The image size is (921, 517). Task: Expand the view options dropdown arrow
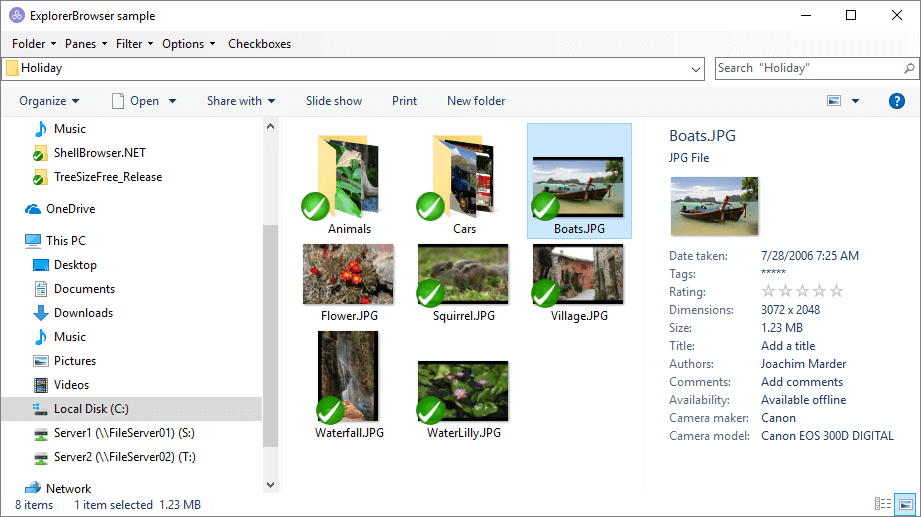point(855,101)
